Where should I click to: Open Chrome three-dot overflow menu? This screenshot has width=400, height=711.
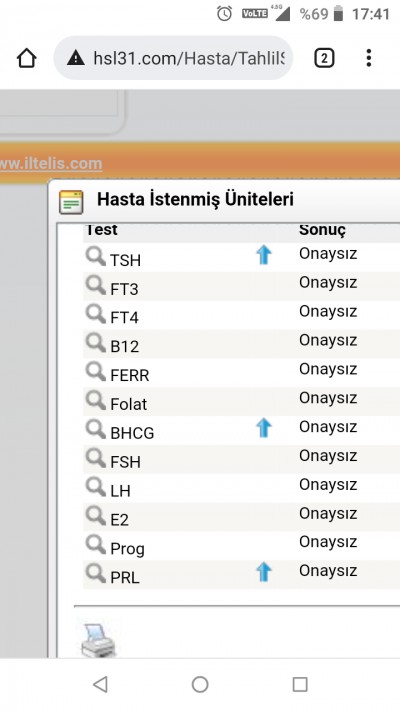[x=369, y=58]
